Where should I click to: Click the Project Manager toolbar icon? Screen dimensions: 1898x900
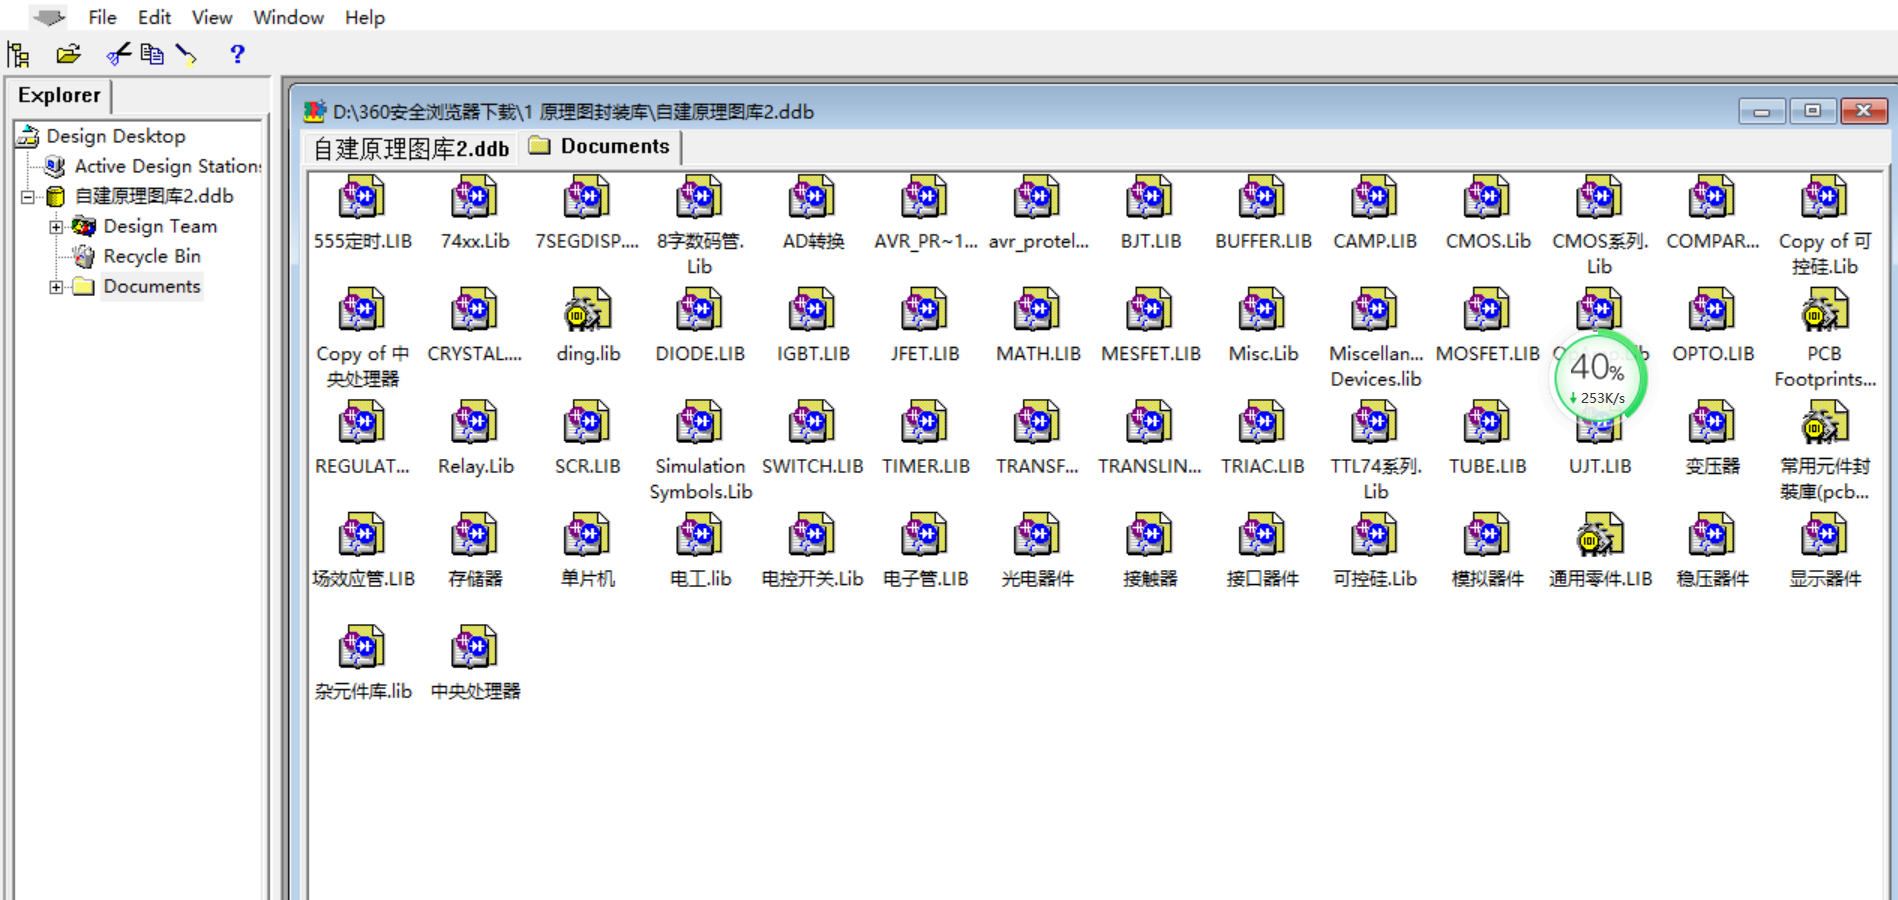[x=19, y=54]
